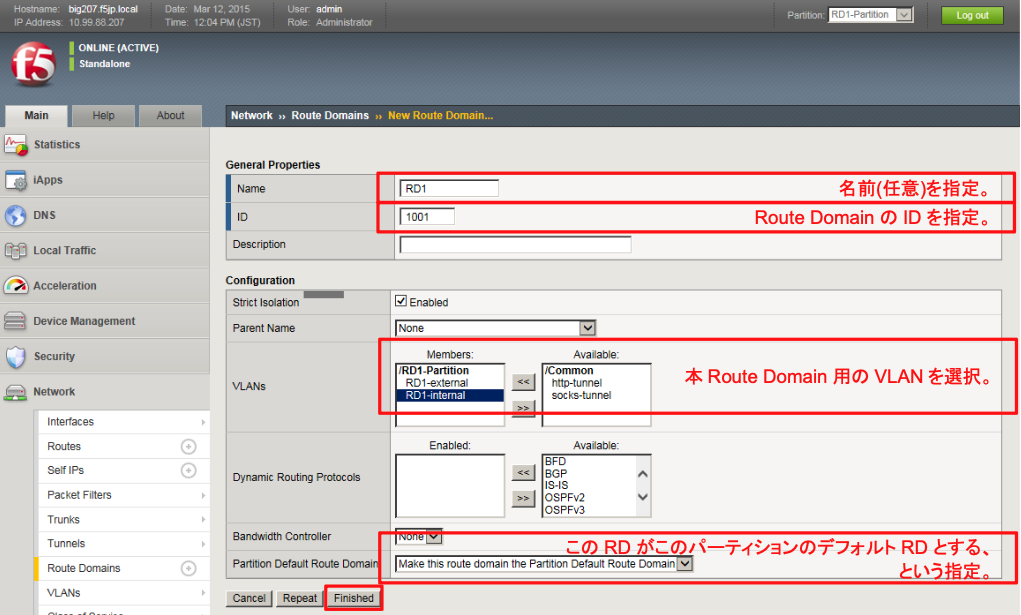The width and height of the screenshot is (1021, 615).
Task: Click Route Domains breadcrumb link
Action: point(329,115)
